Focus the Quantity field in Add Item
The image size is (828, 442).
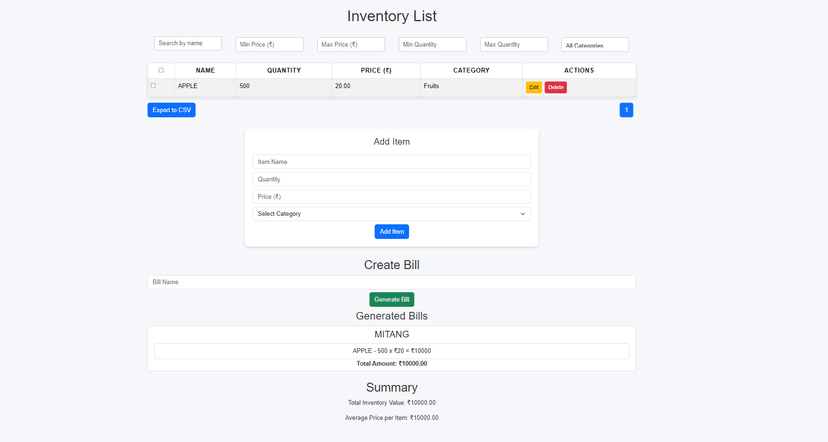[x=391, y=179]
